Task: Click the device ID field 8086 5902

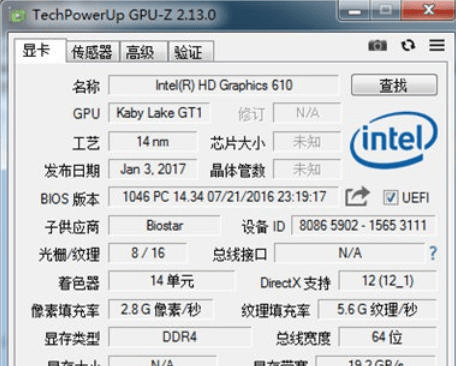Action: [363, 226]
